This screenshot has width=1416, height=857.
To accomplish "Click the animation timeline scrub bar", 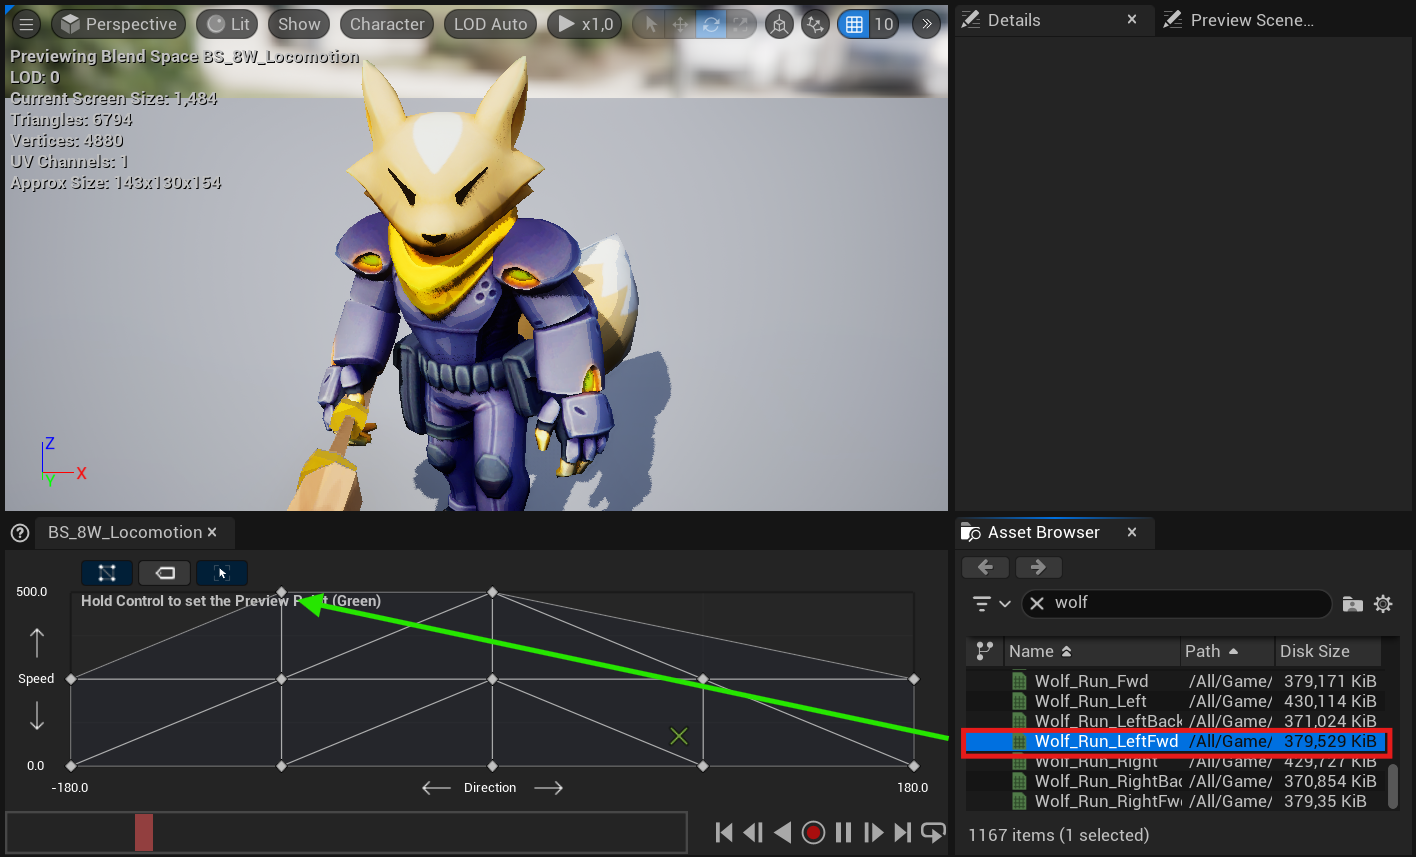I will [346, 832].
